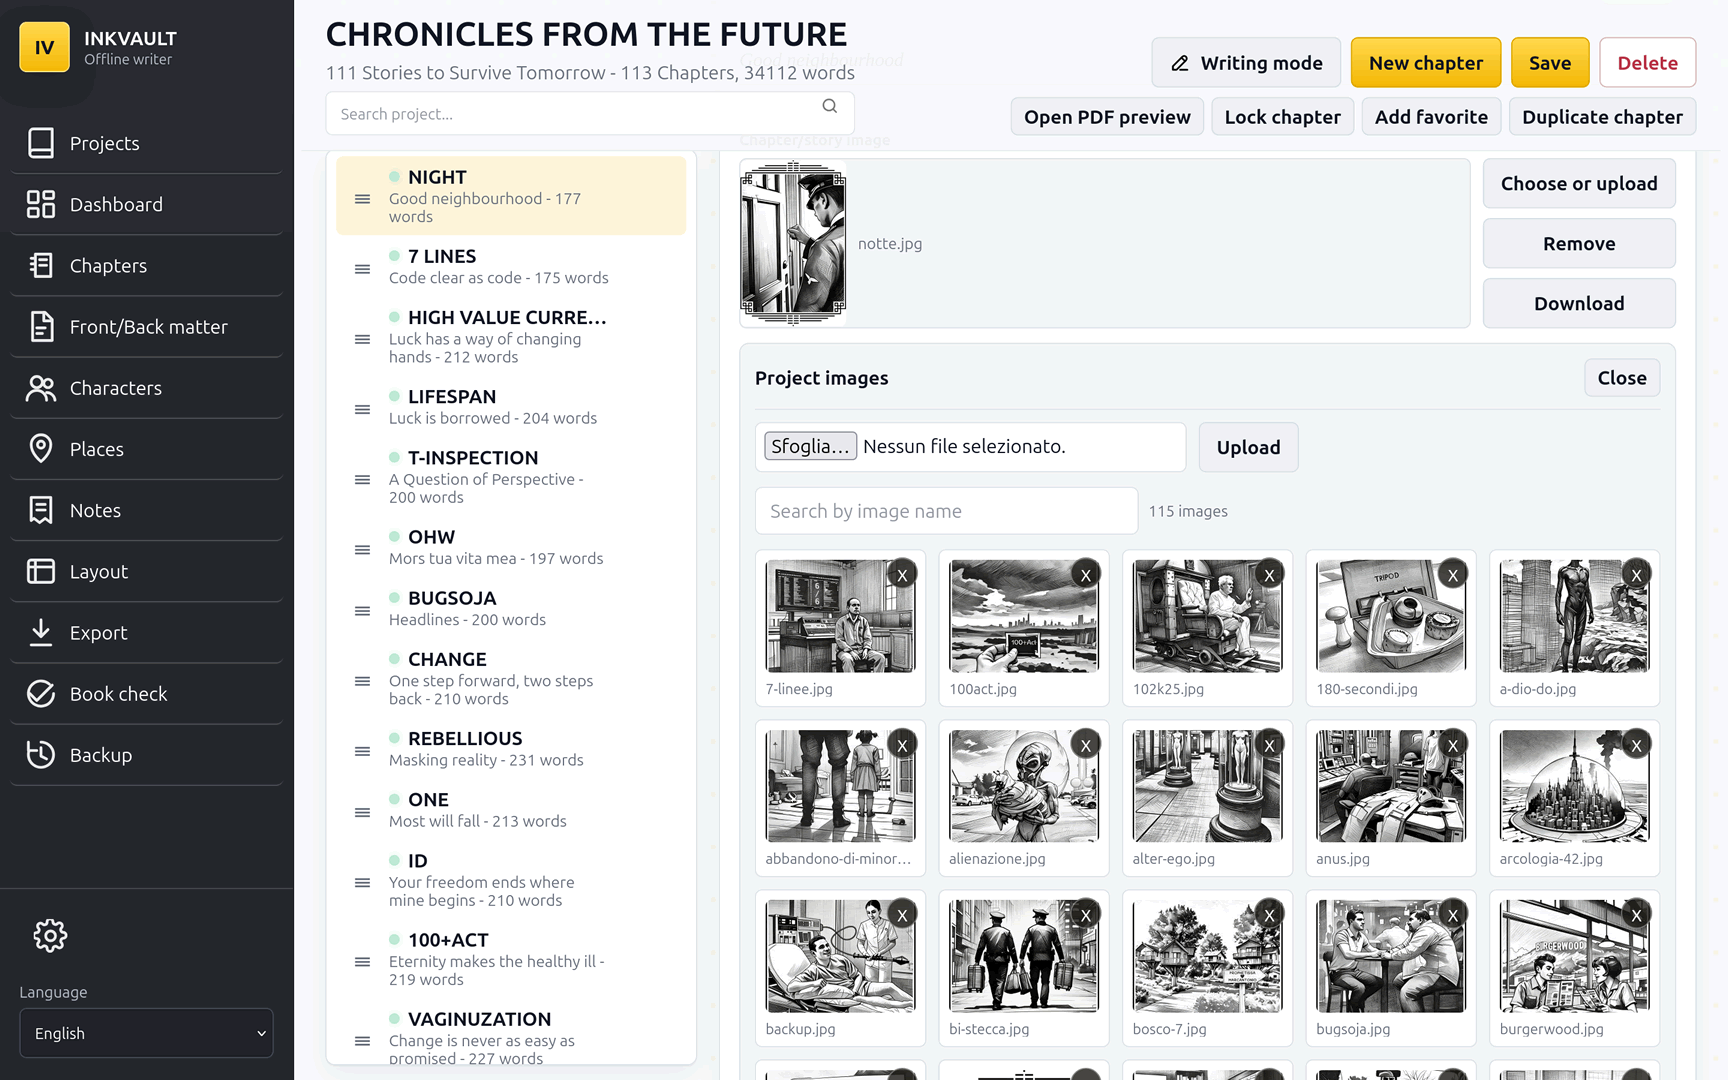1728x1080 pixels.
Task: Choose the bi-stecca.jpg image
Action: (1023, 956)
